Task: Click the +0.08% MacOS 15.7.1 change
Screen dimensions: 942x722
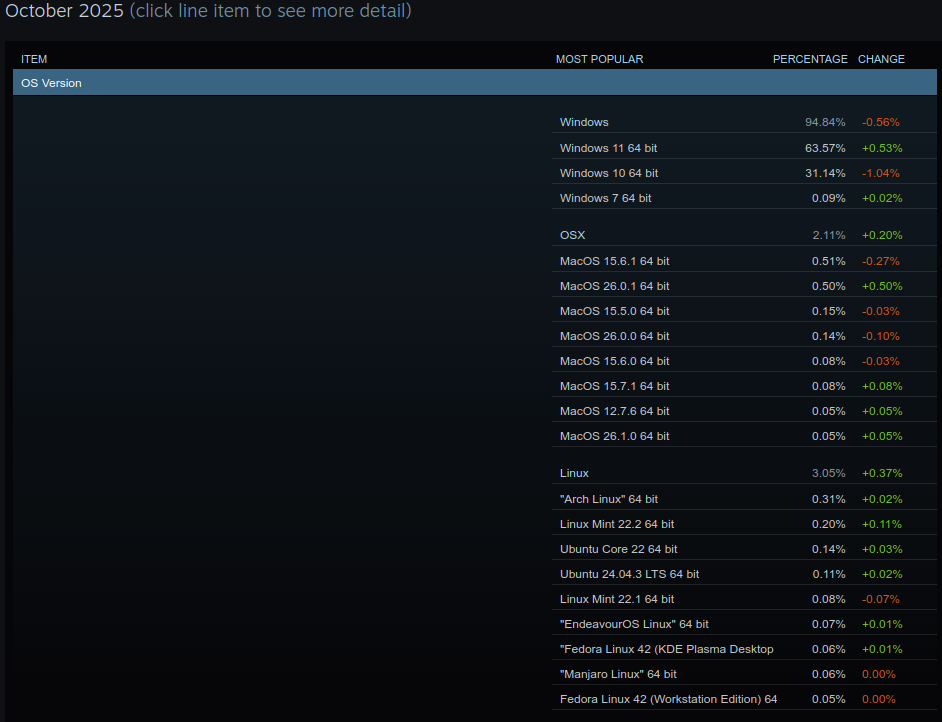Action: tap(882, 386)
